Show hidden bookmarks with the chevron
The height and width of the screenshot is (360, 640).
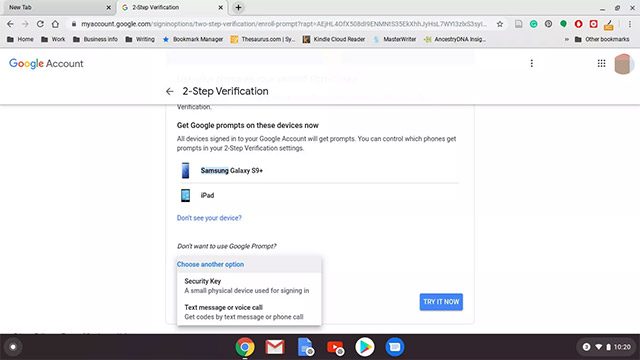click(x=567, y=39)
